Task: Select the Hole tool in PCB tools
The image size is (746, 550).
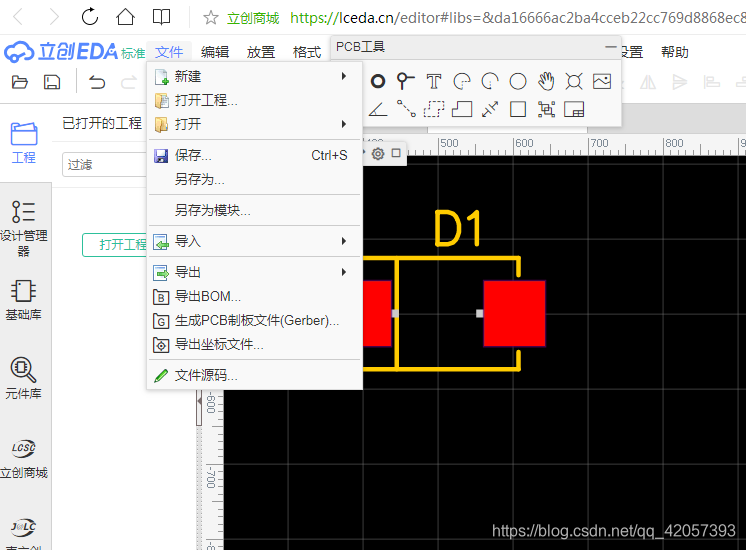Action: tap(574, 81)
